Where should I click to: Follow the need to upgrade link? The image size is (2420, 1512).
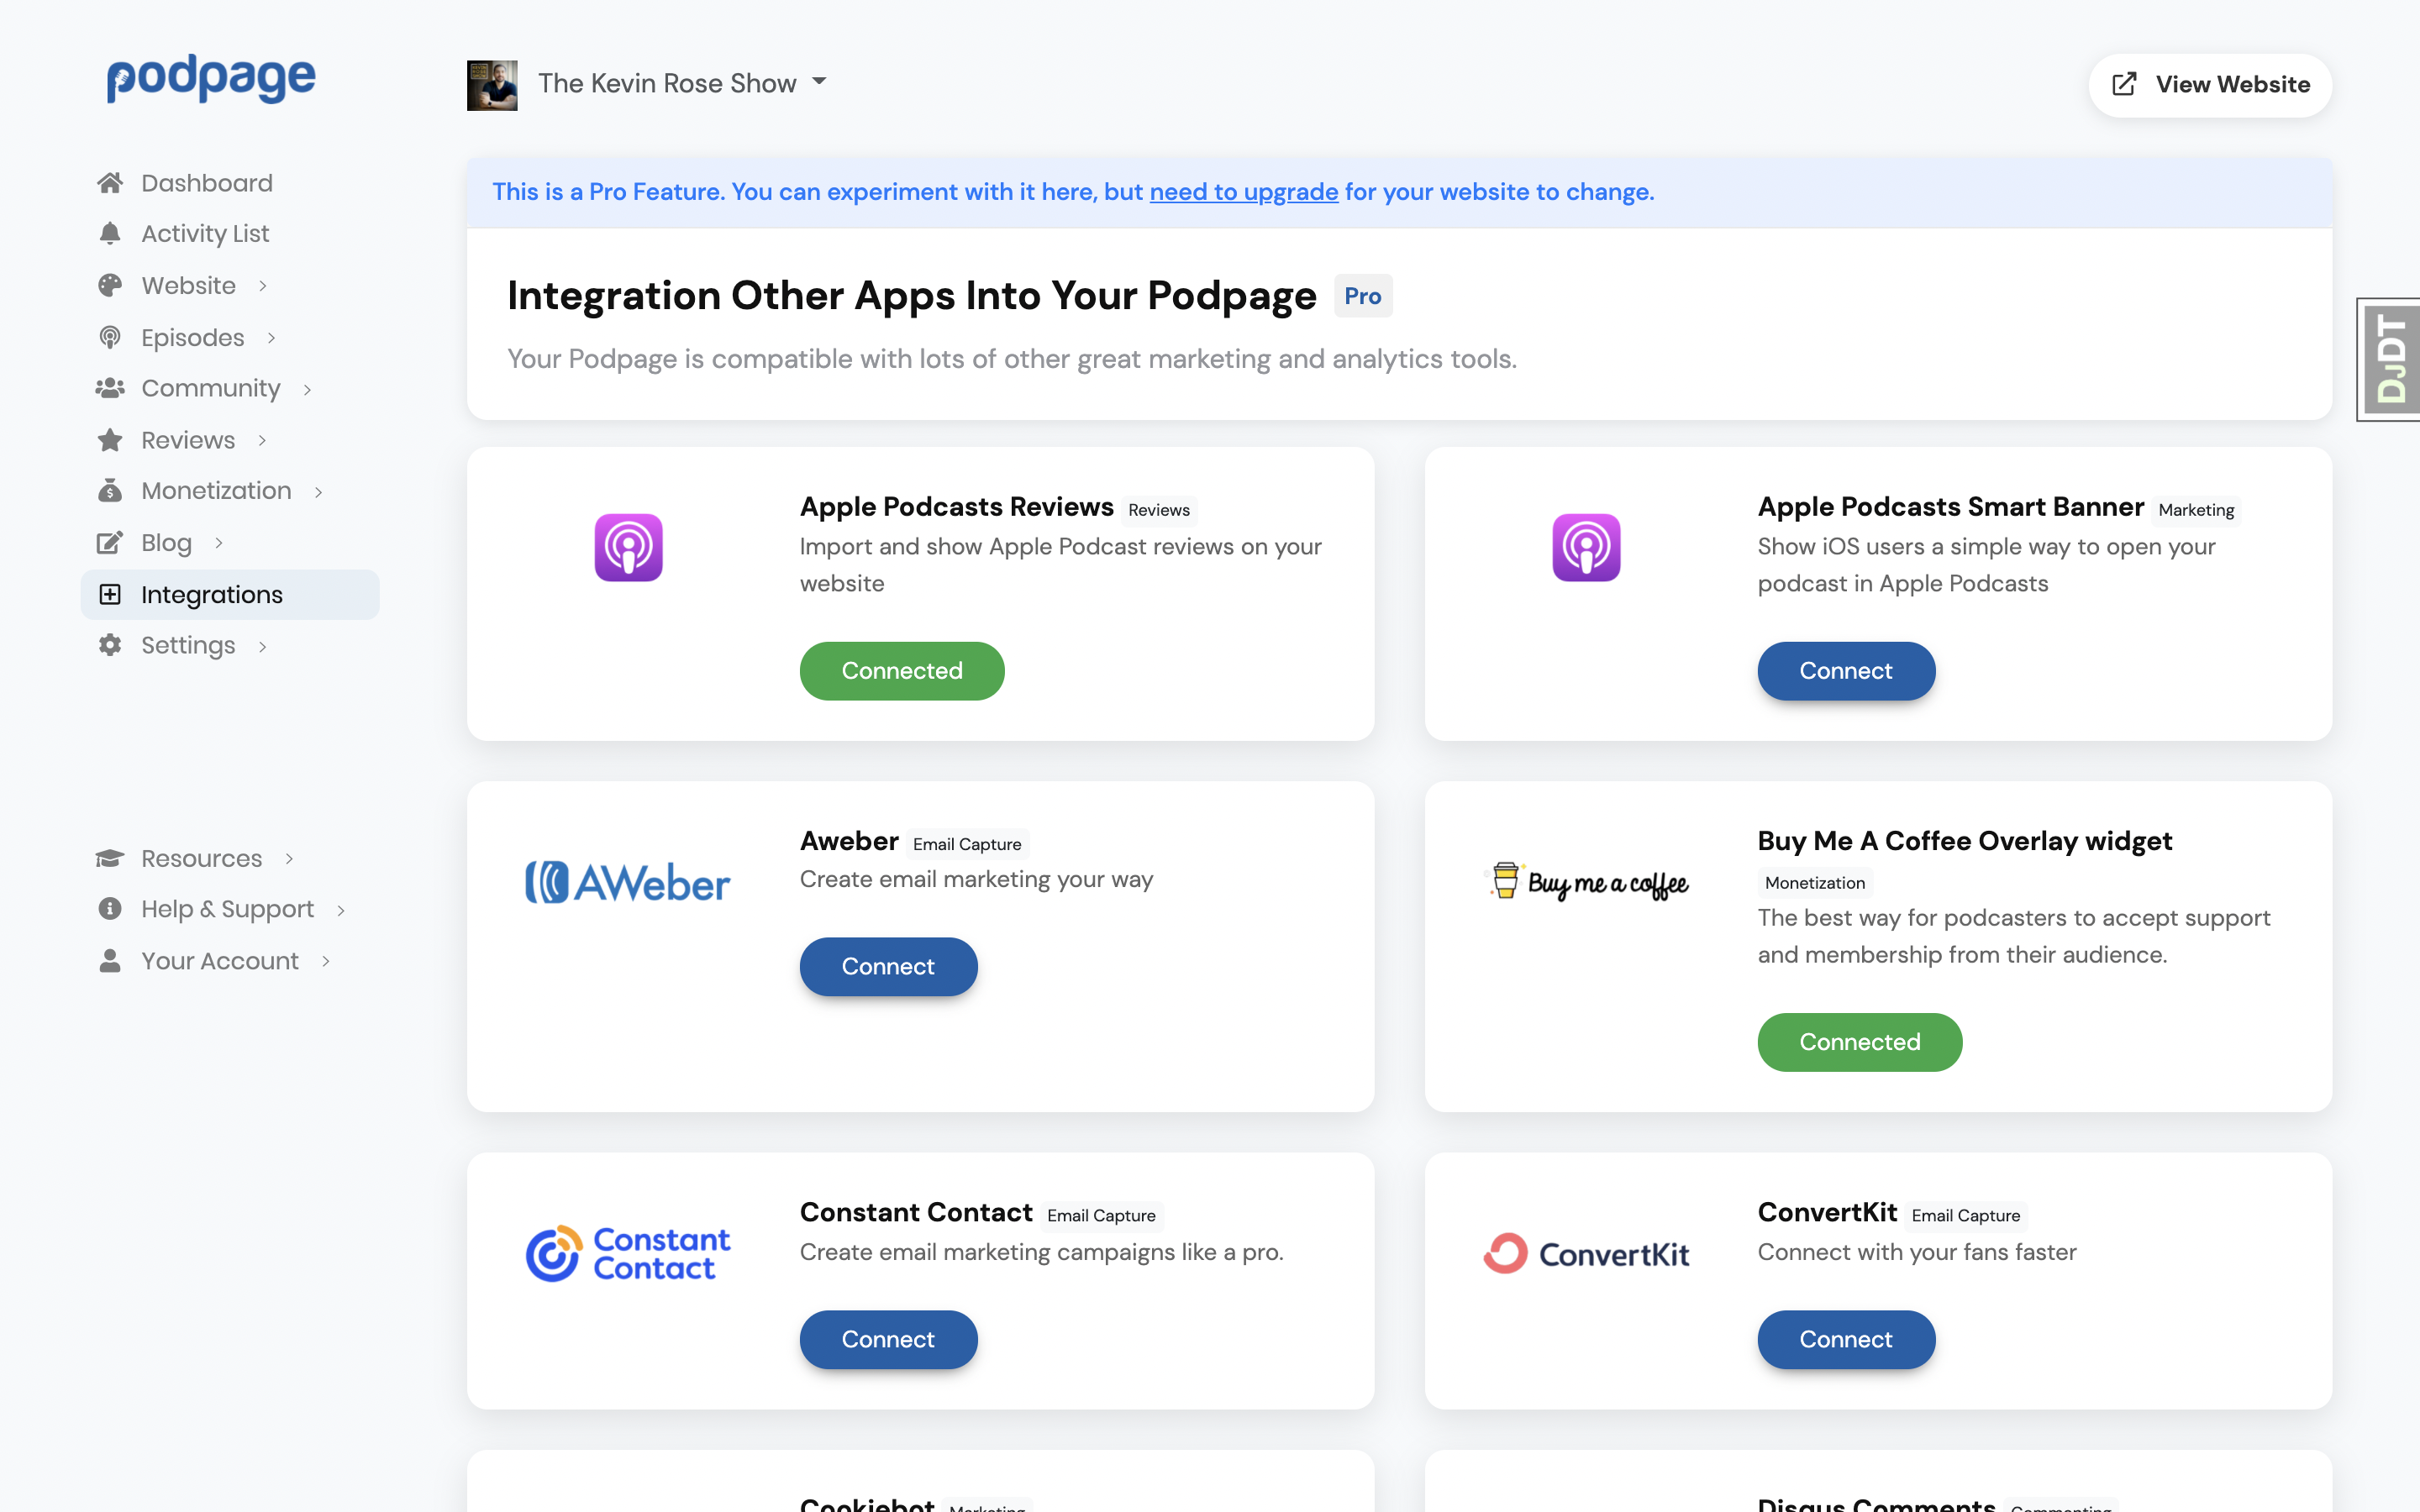pos(1243,192)
